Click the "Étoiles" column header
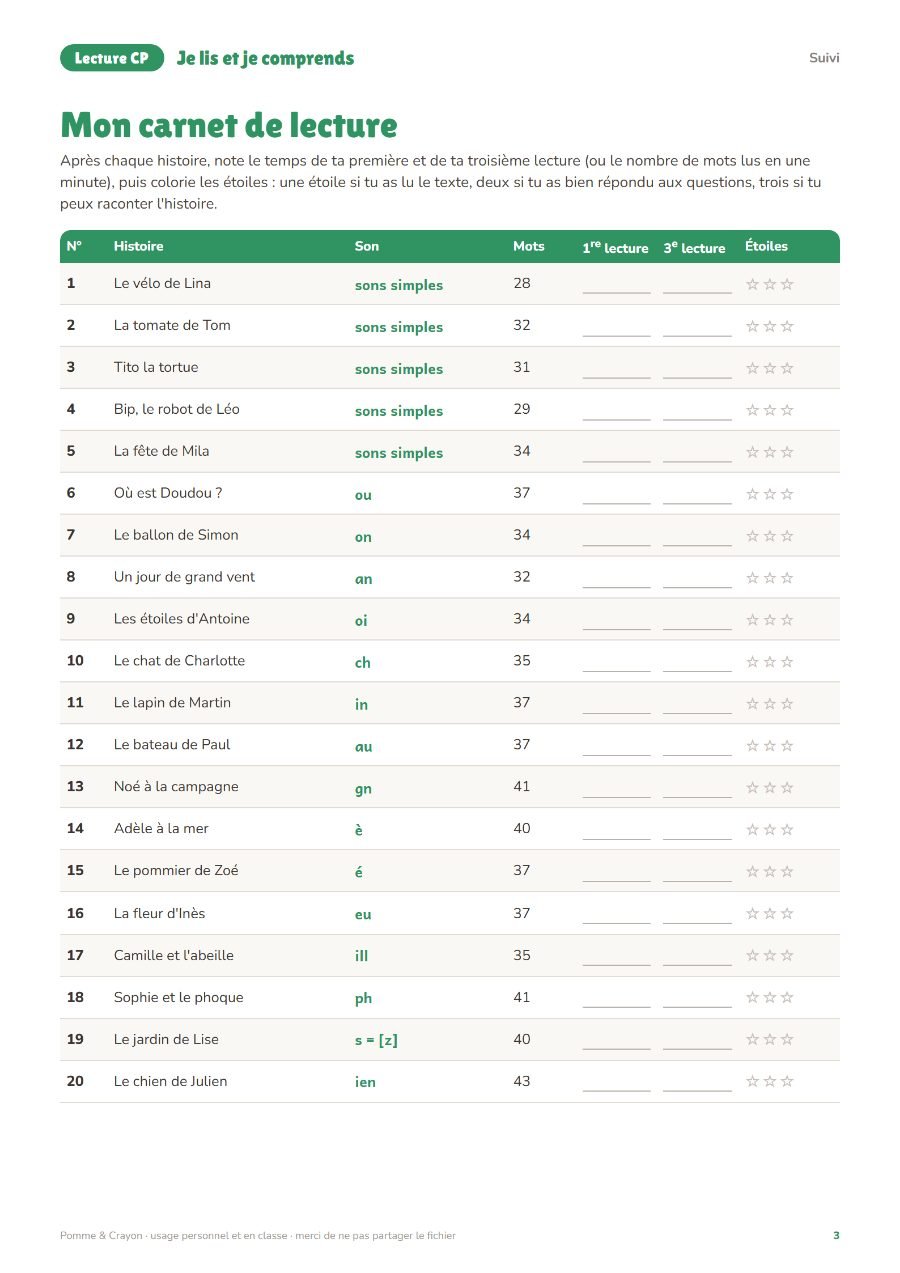The height and width of the screenshot is (1273, 900). tap(766, 246)
